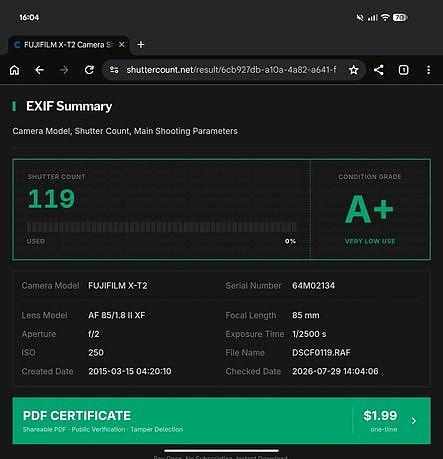Viewport: 443px width, 459px height.
Task: Open the three-dot browser menu
Action: click(x=428, y=70)
